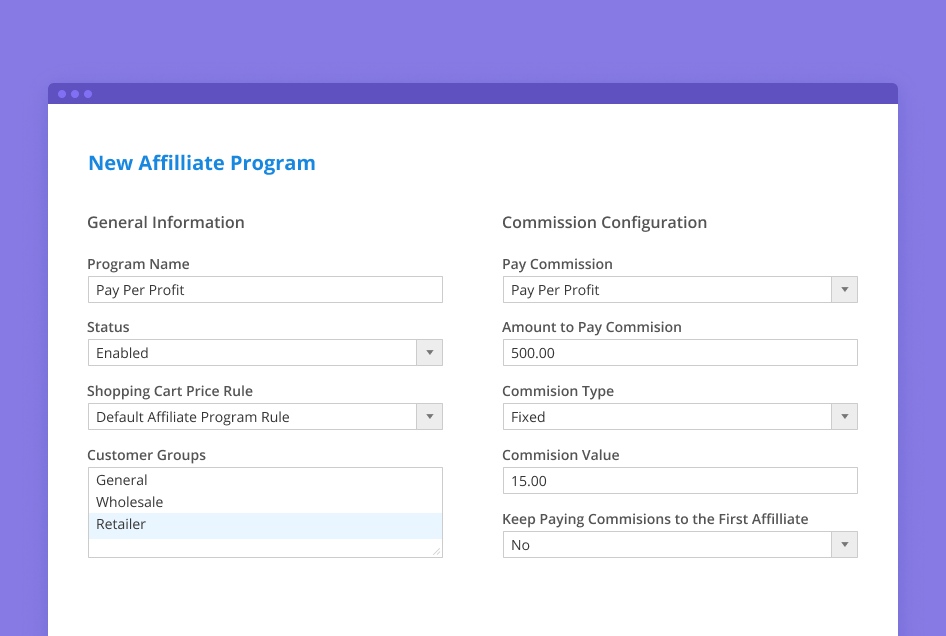This screenshot has height=636, width=946.
Task: Click the Commision Value input field
Action: (679, 481)
